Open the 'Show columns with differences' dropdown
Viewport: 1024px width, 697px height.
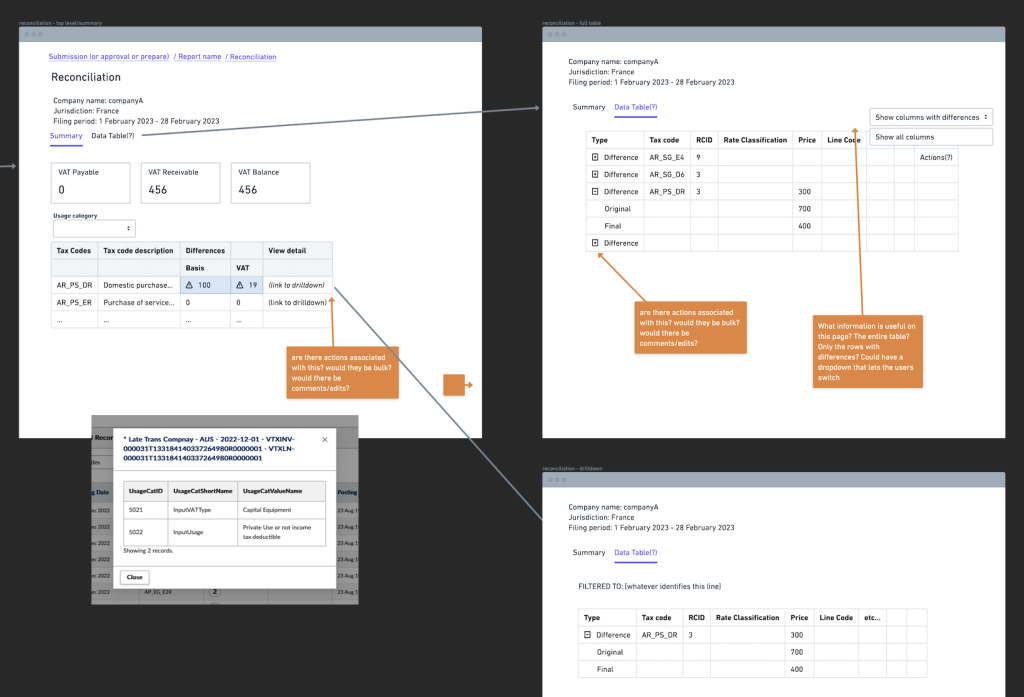[931, 117]
